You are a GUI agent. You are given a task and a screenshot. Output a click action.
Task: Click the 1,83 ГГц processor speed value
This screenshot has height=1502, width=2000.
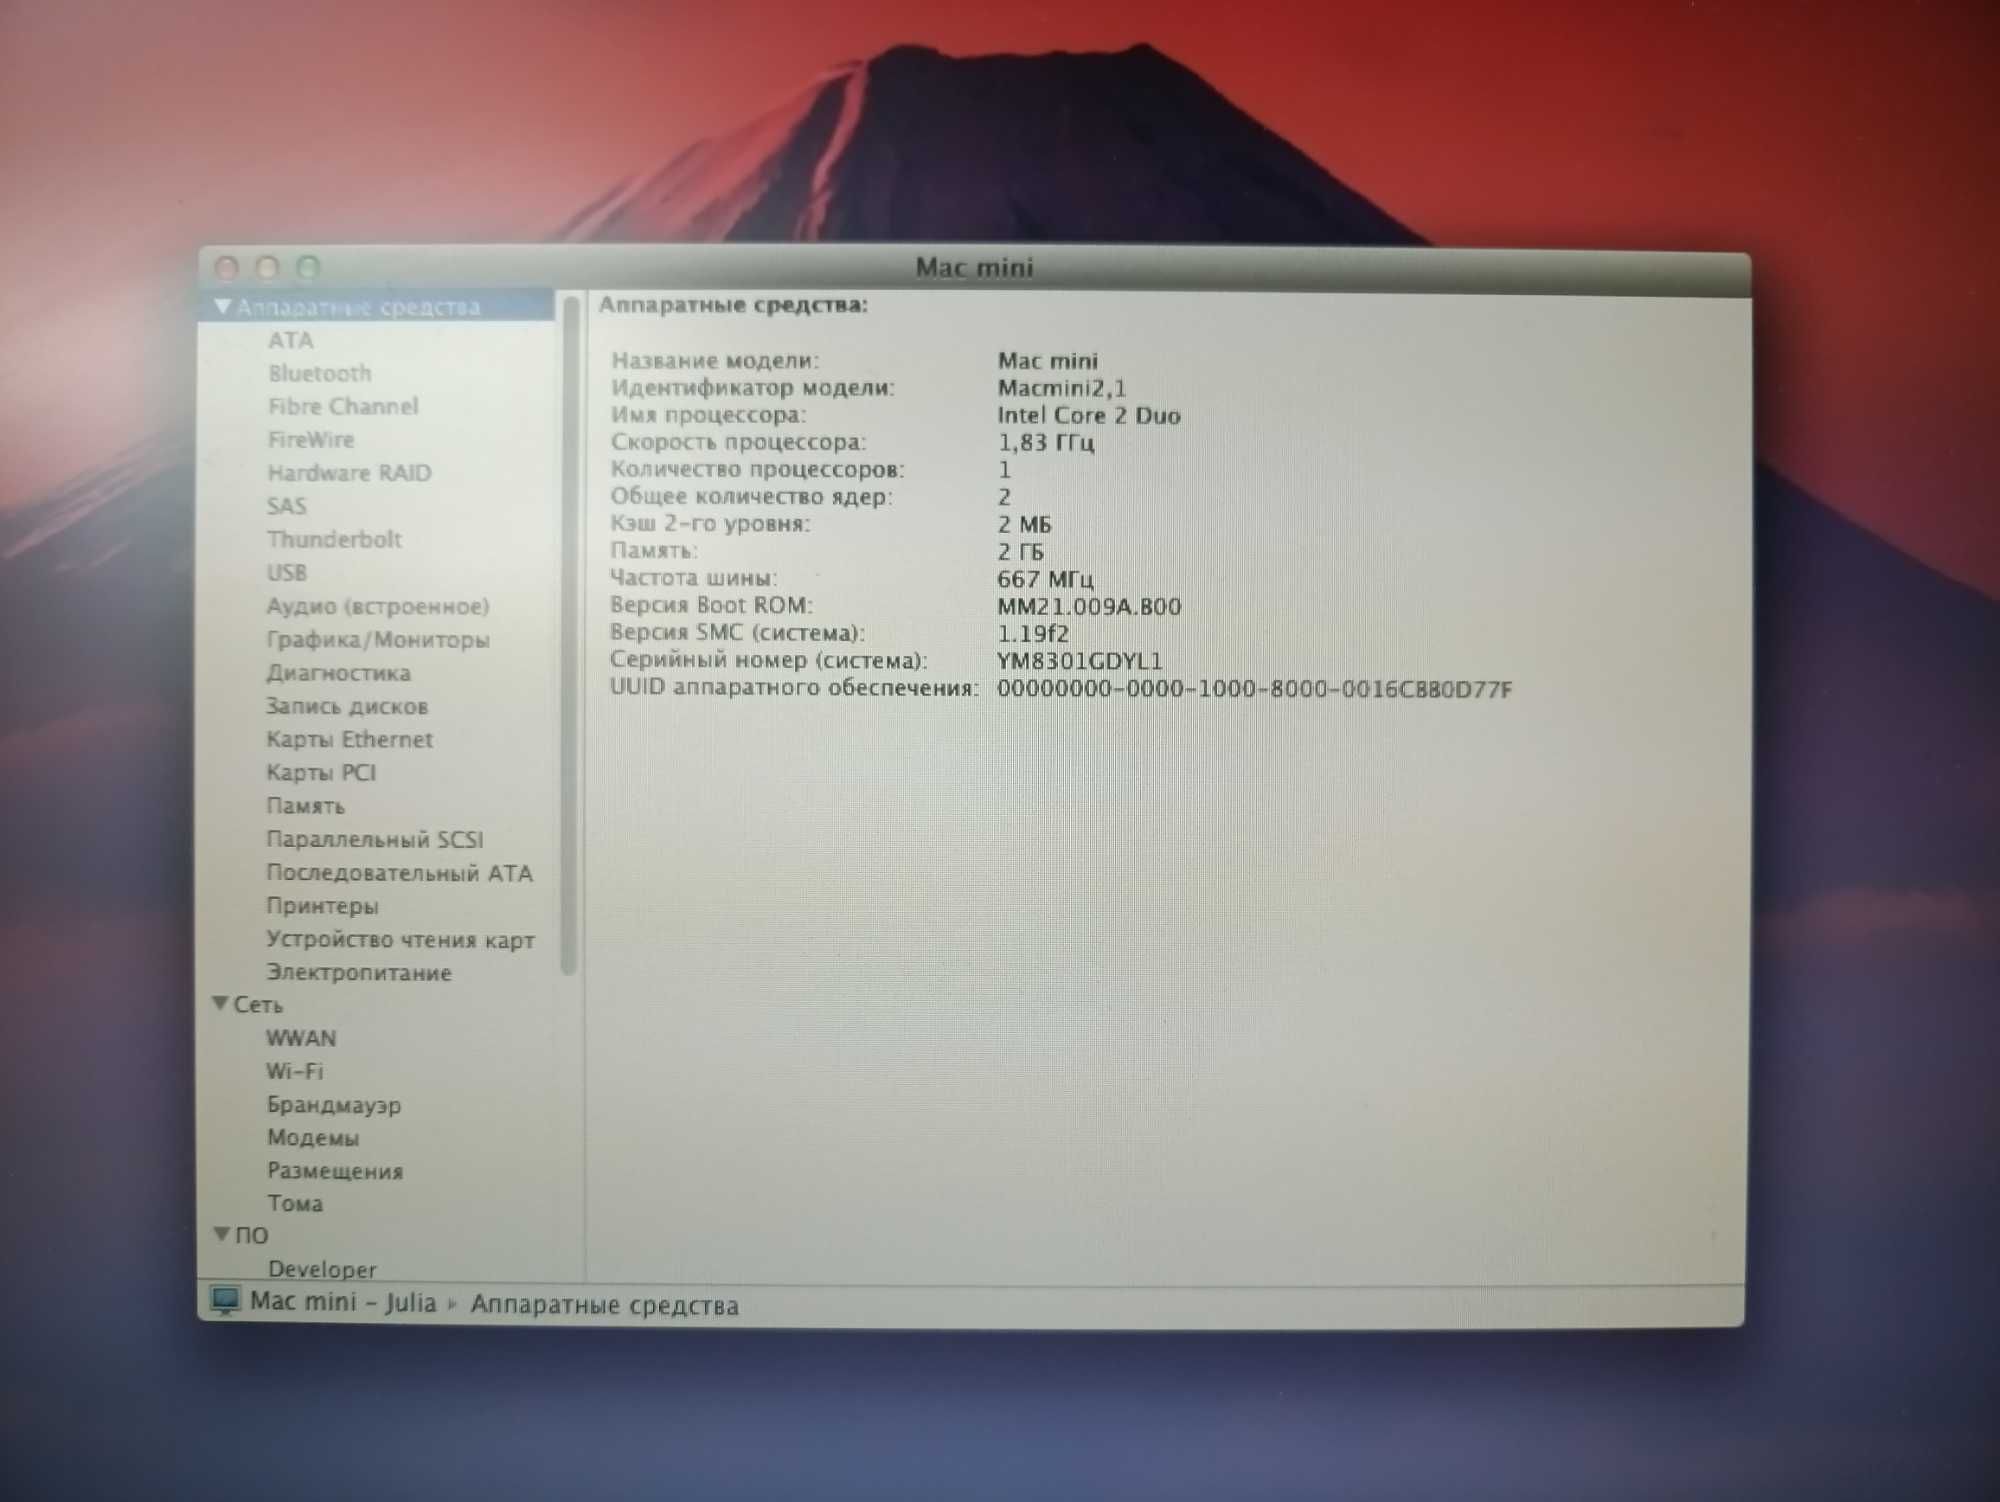click(1045, 442)
